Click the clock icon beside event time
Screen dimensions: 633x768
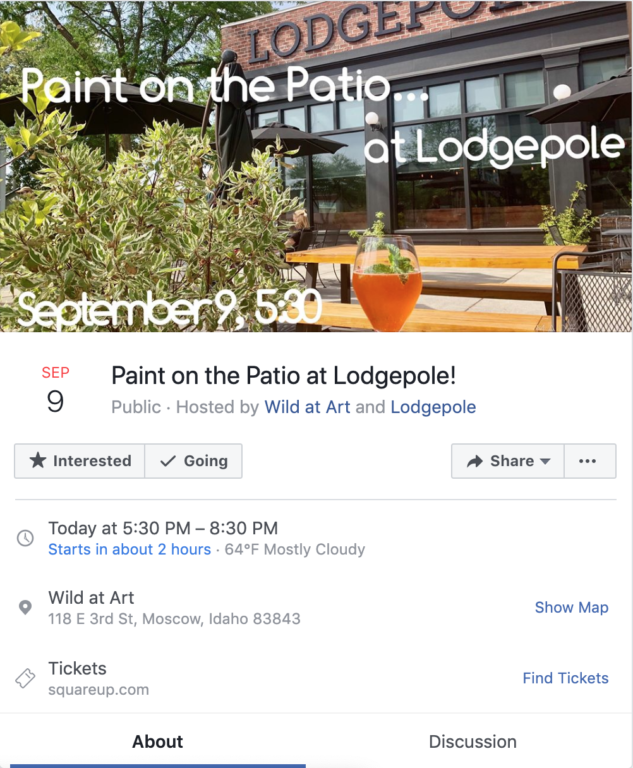[26, 538]
